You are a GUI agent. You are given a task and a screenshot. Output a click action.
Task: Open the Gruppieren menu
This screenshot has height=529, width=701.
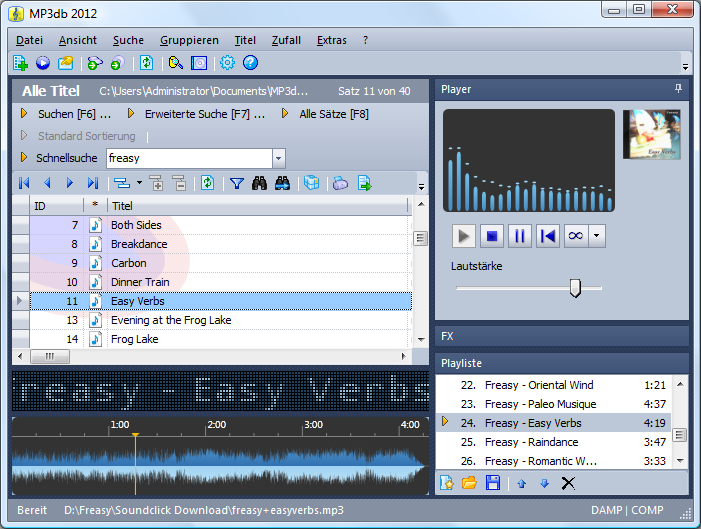tap(189, 40)
